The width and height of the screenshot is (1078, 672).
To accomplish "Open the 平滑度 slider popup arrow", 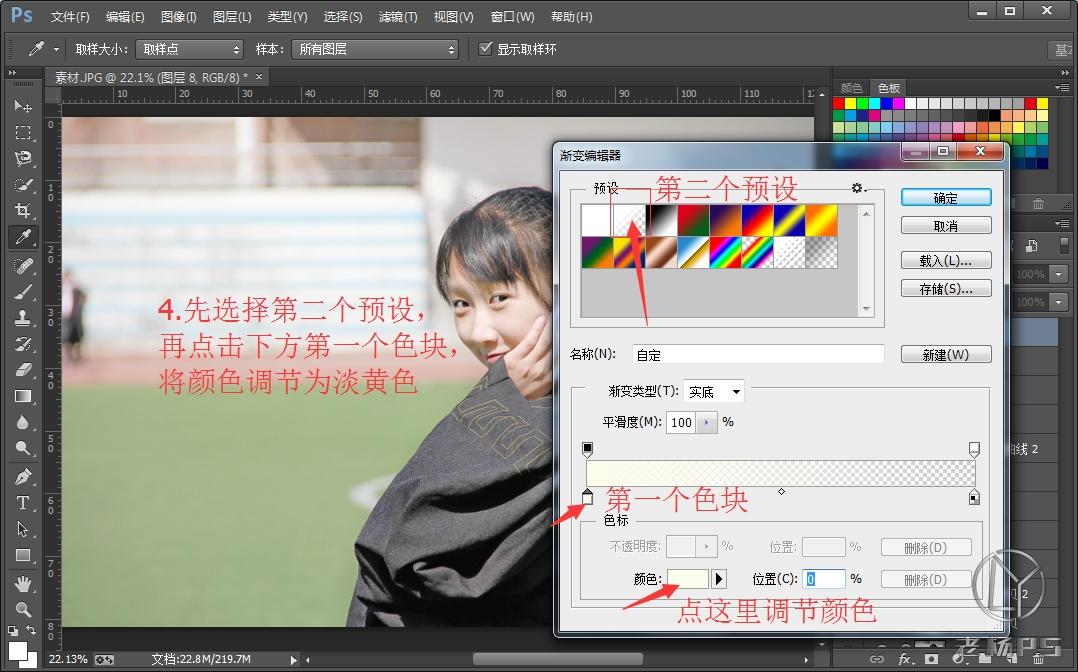I will point(707,422).
